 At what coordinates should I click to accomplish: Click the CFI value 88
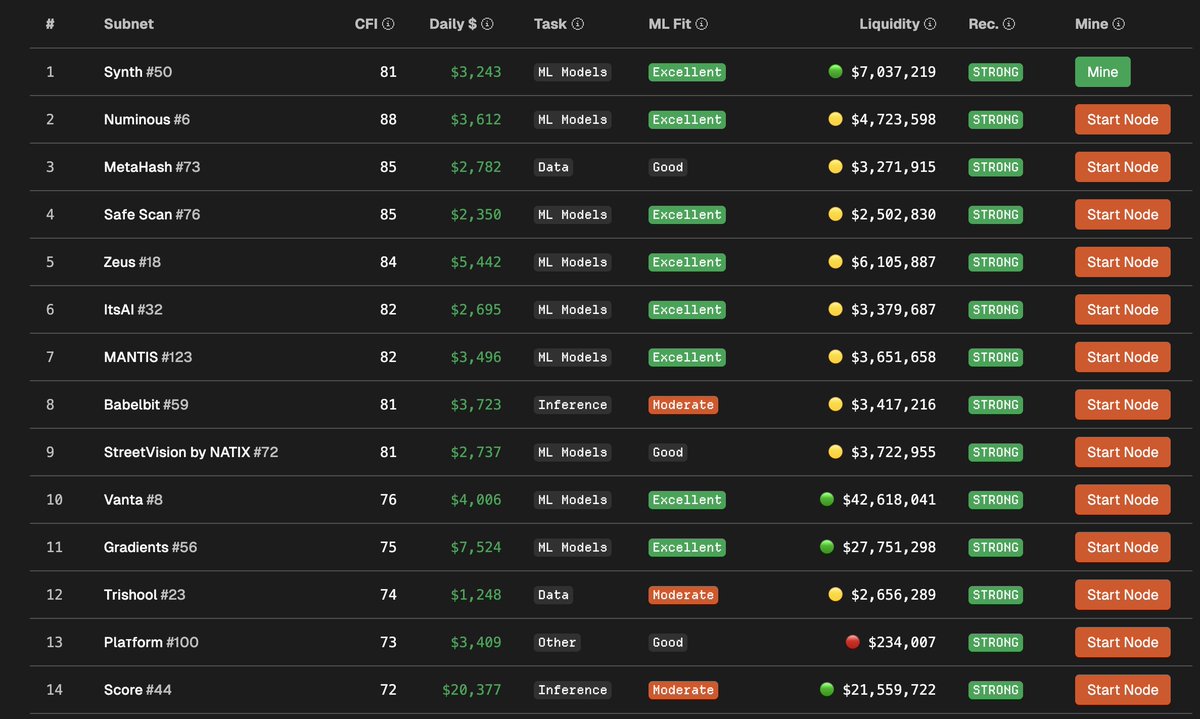(388, 119)
